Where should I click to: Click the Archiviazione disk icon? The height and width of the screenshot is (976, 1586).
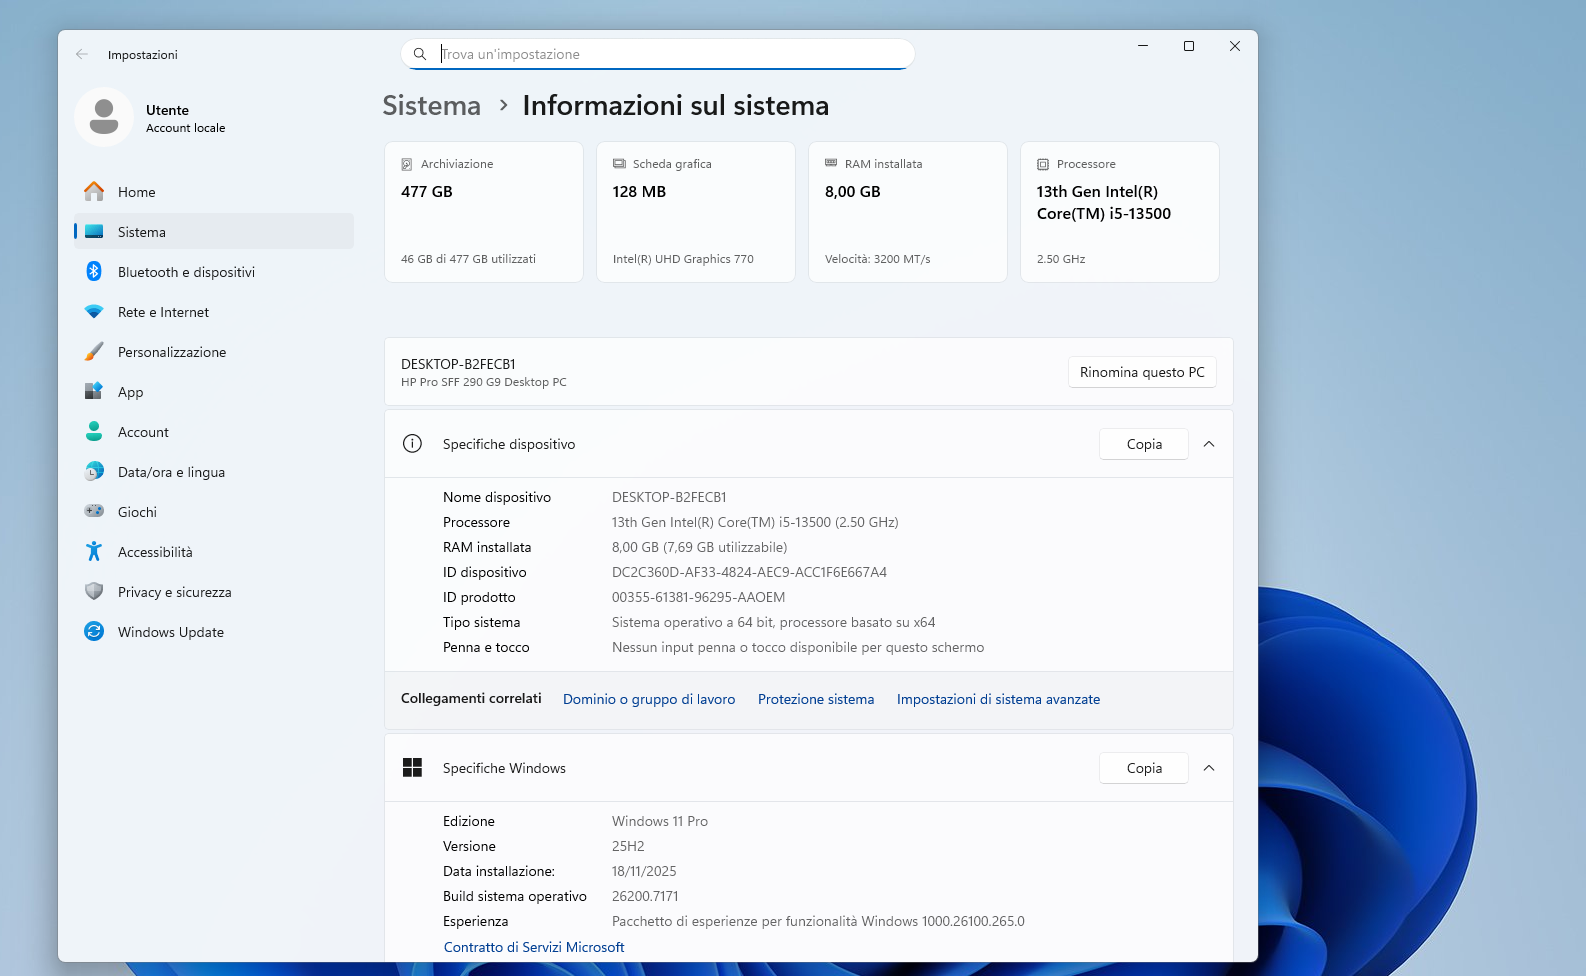tap(407, 164)
